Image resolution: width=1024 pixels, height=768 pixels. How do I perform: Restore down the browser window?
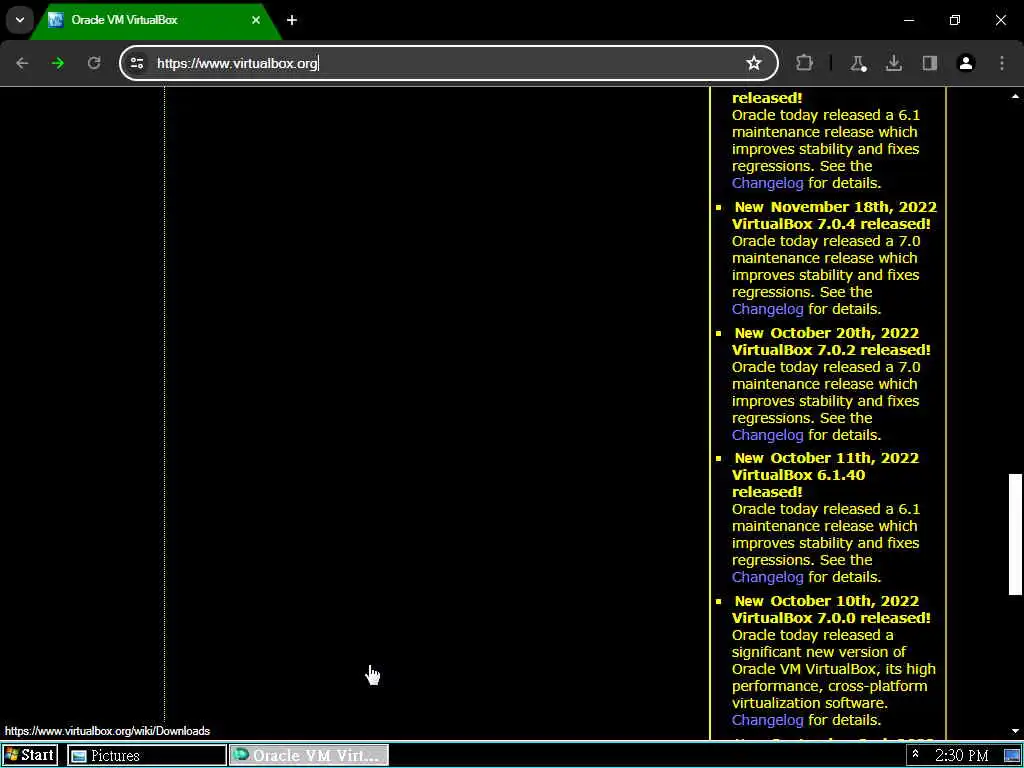point(955,20)
